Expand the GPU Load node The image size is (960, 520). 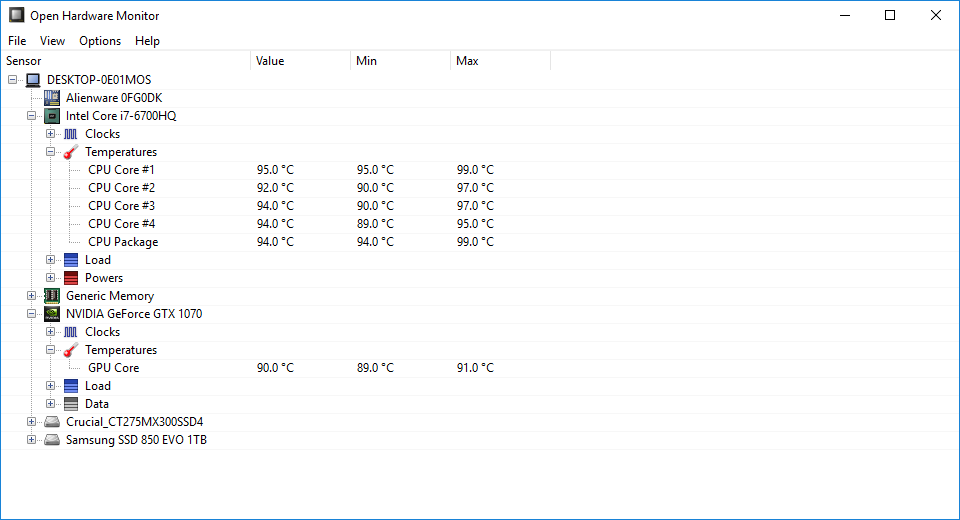[x=51, y=386]
